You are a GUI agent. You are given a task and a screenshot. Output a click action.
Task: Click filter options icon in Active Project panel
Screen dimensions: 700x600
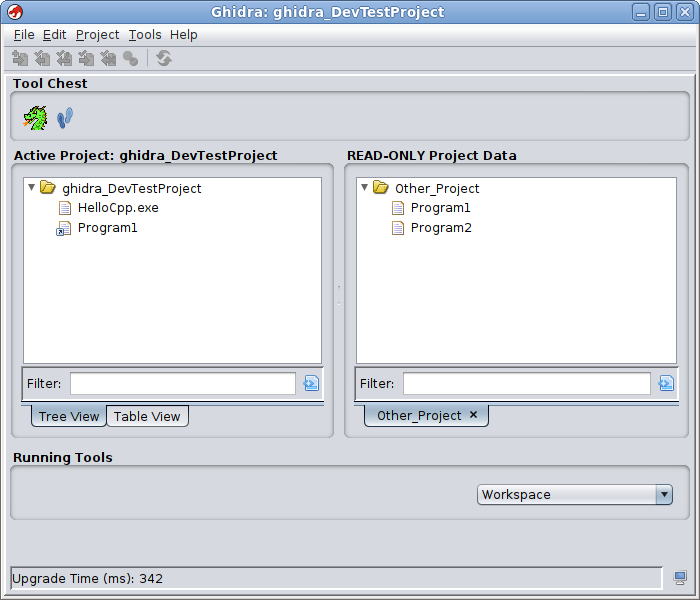tap(311, 383)
